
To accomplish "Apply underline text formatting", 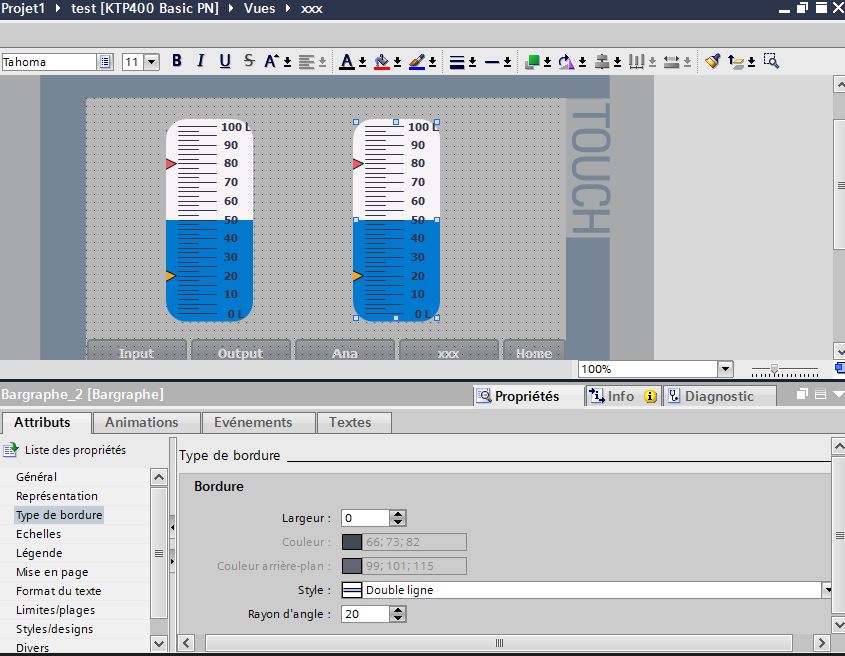I will coord(225,61).
